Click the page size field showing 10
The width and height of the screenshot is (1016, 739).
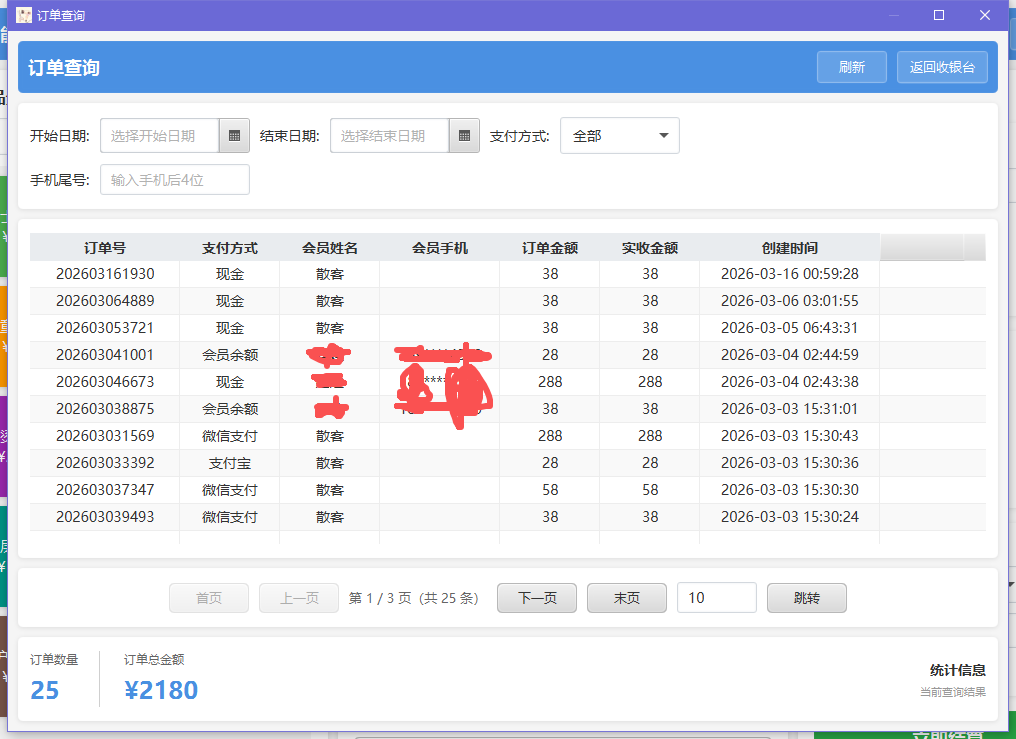[716, 598]
